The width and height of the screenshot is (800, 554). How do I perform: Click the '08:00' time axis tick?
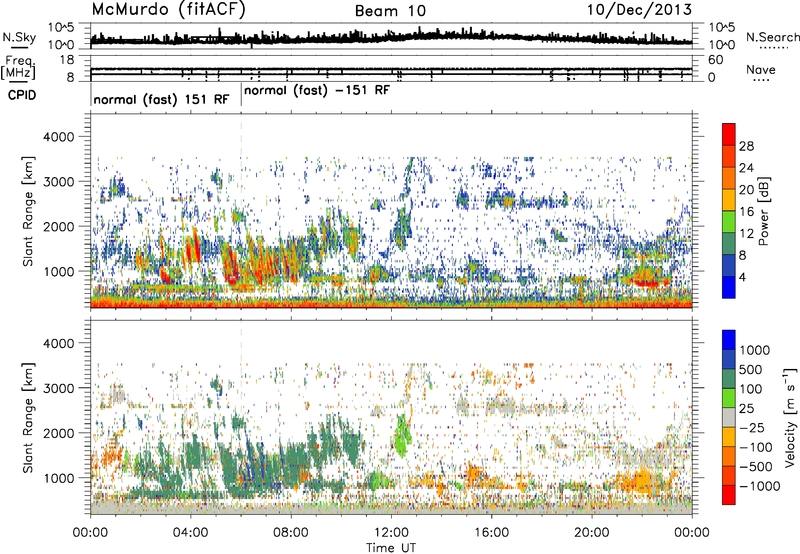(x=291, y=533)
